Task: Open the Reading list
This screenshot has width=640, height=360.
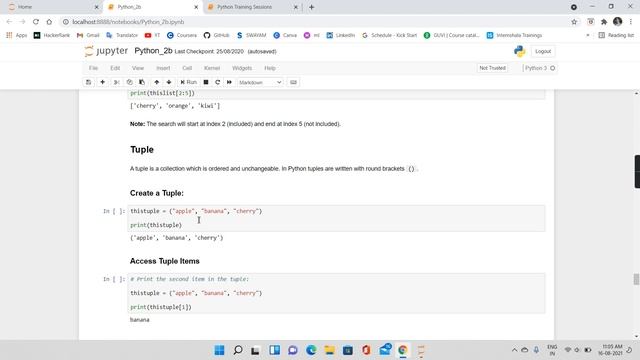Action: (616, 36)
